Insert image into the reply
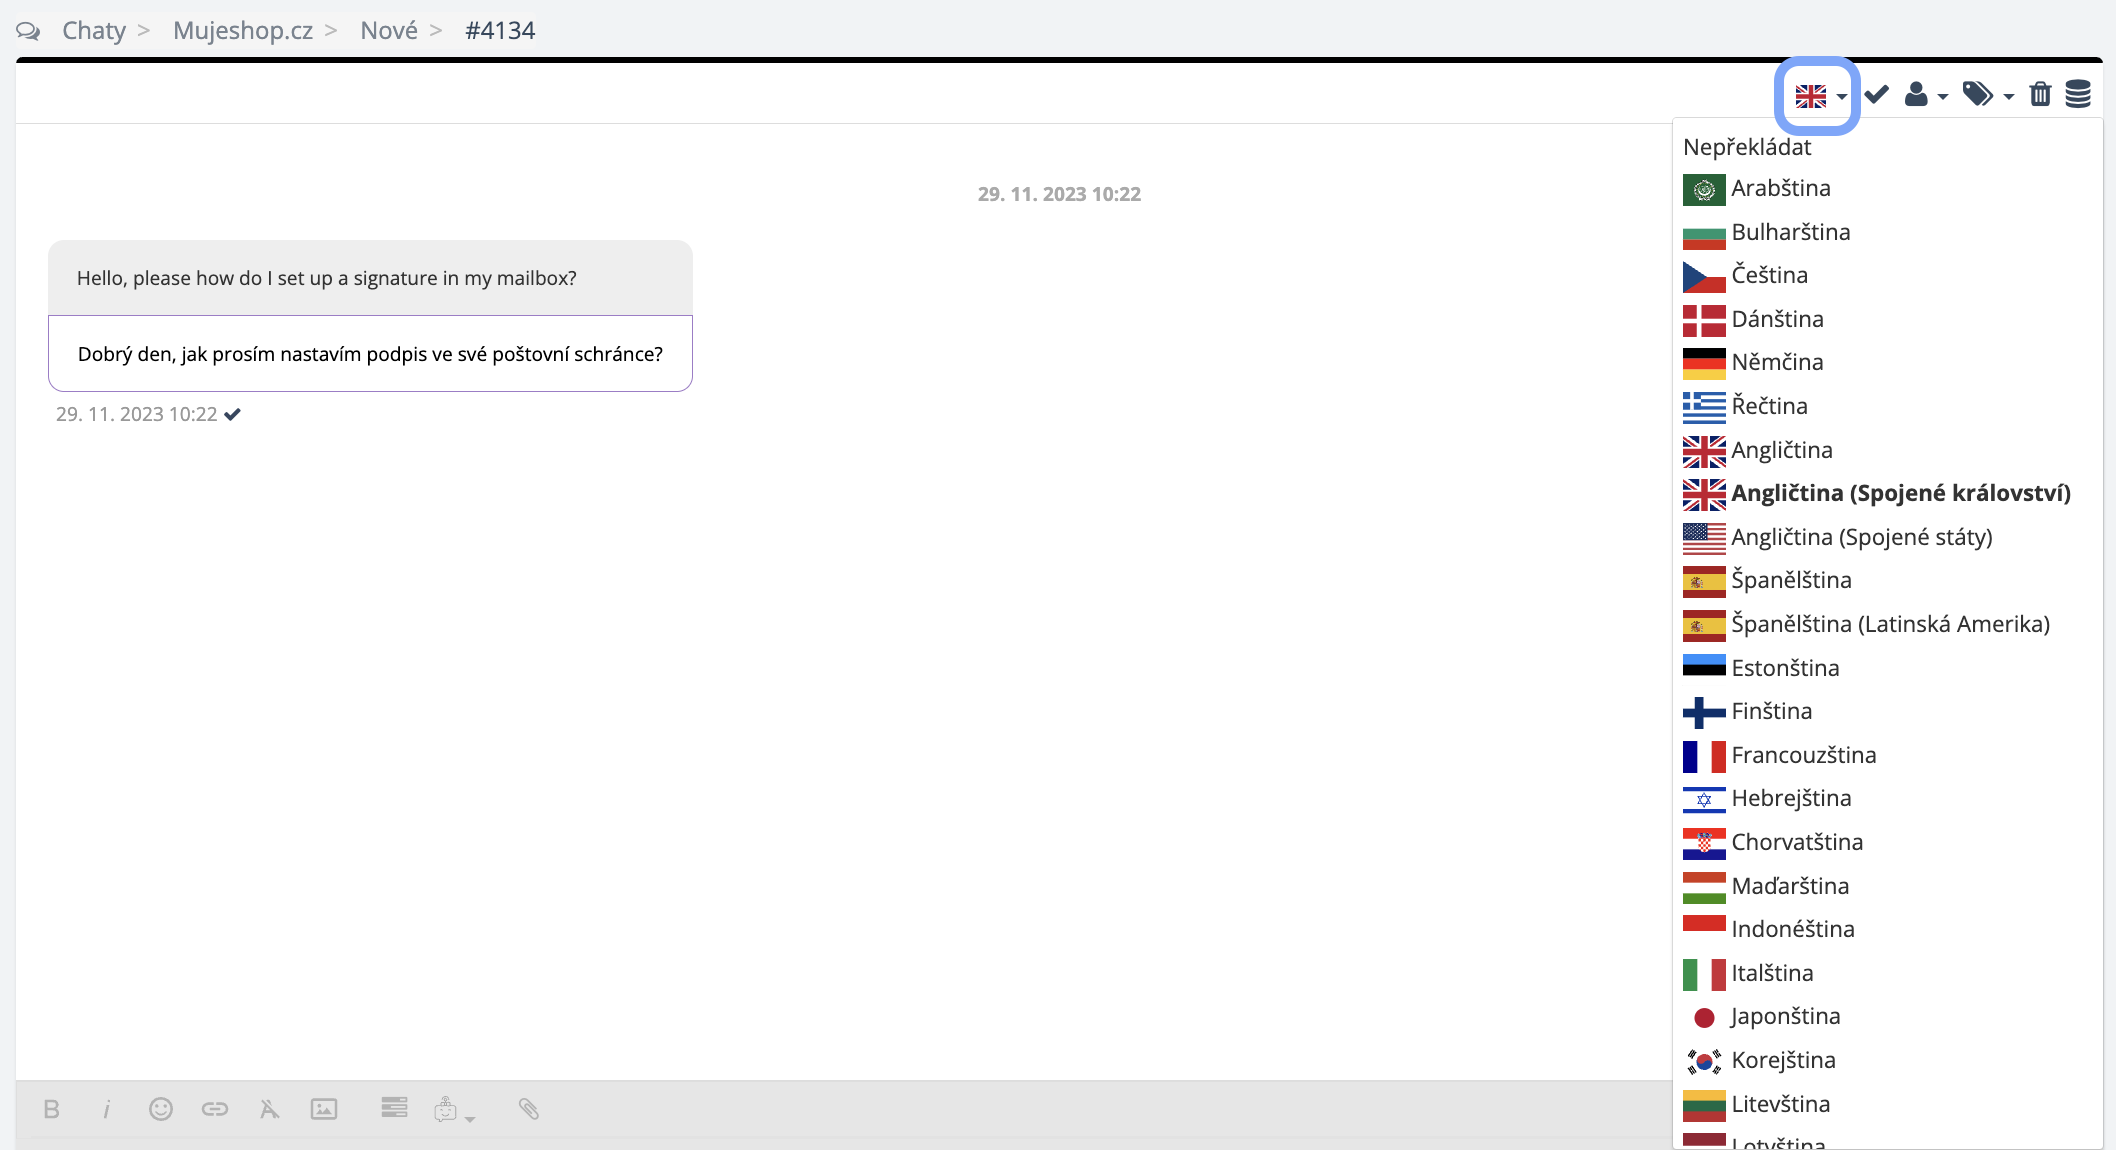The height and width of the screenshot is (1150, 2116). click(324, 1109)
